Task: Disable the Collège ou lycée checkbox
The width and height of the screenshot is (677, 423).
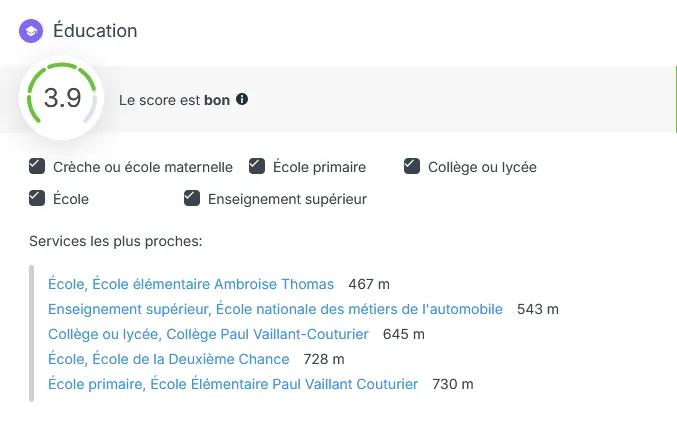Action: coord(411,166)
